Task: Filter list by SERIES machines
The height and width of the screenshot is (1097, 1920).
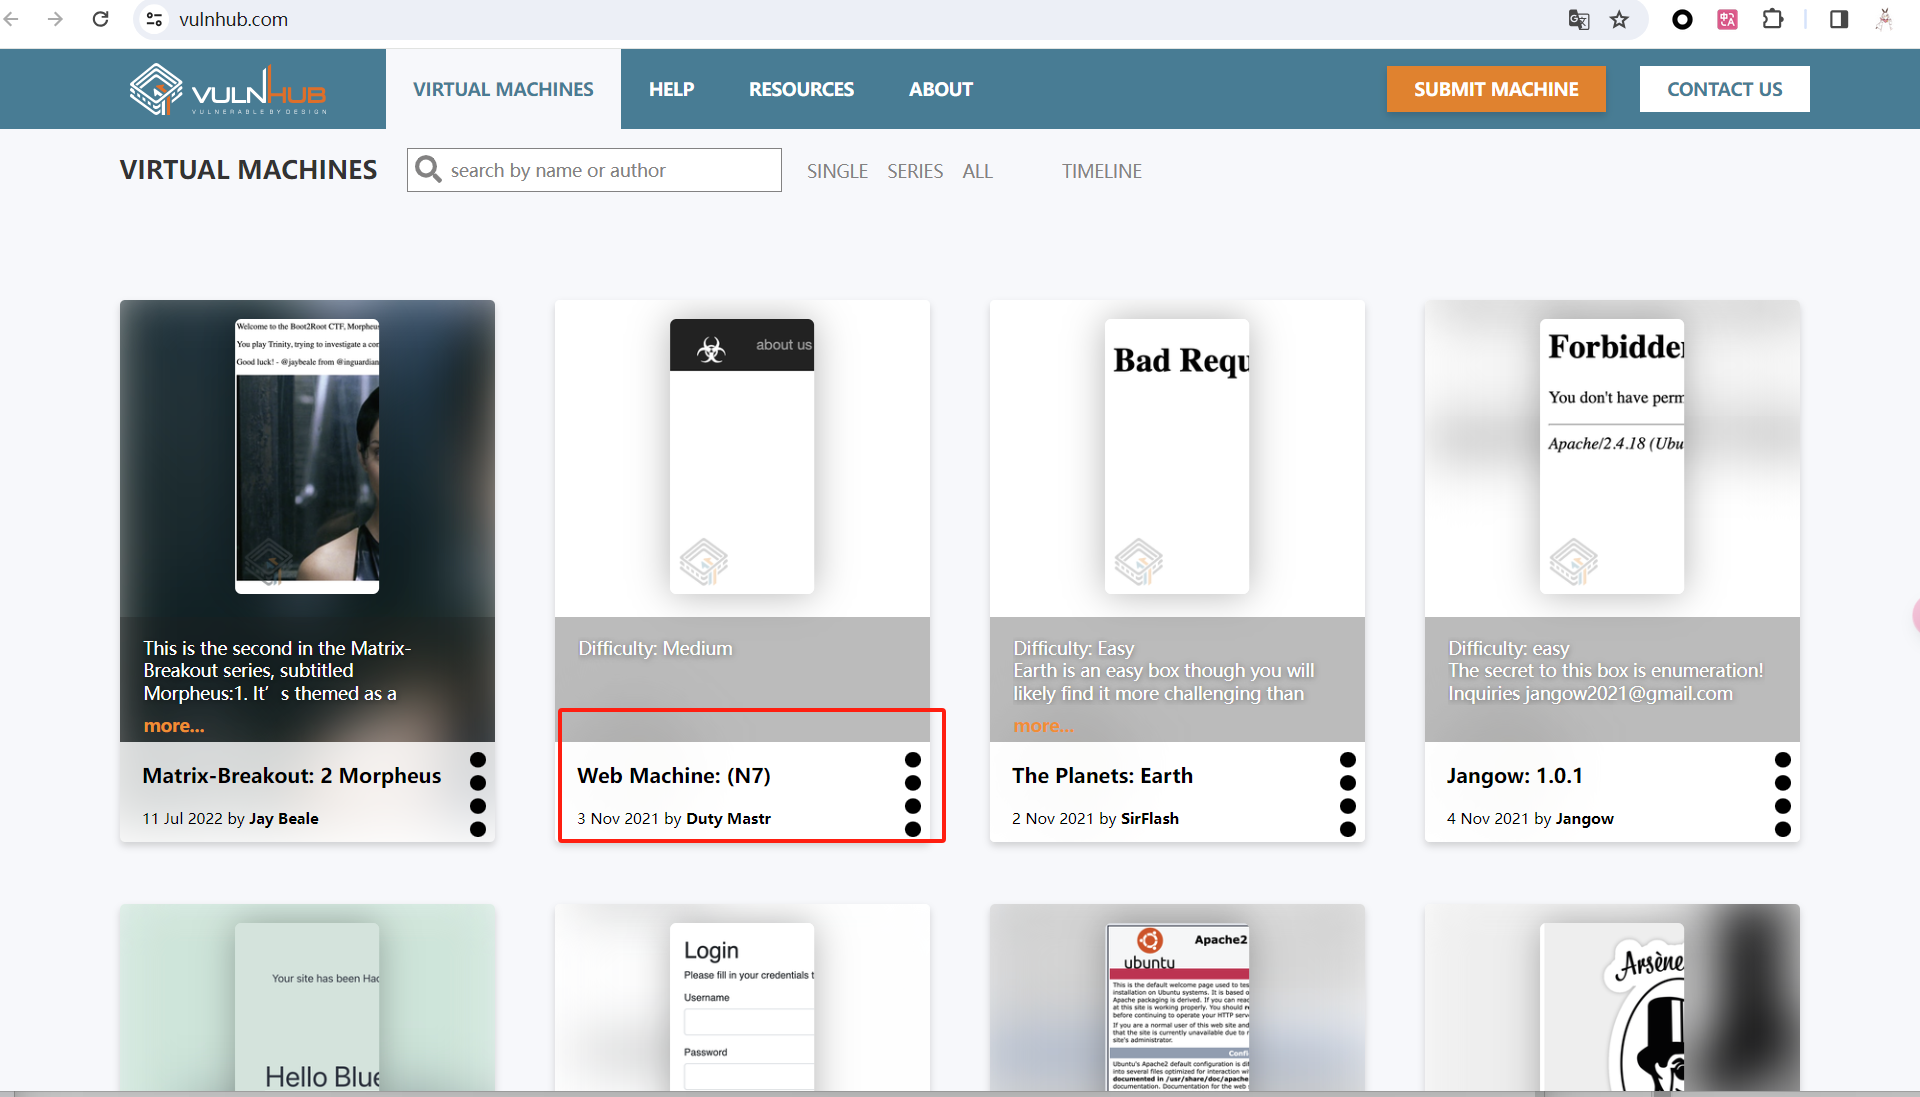Action: (x=915, y=171)
